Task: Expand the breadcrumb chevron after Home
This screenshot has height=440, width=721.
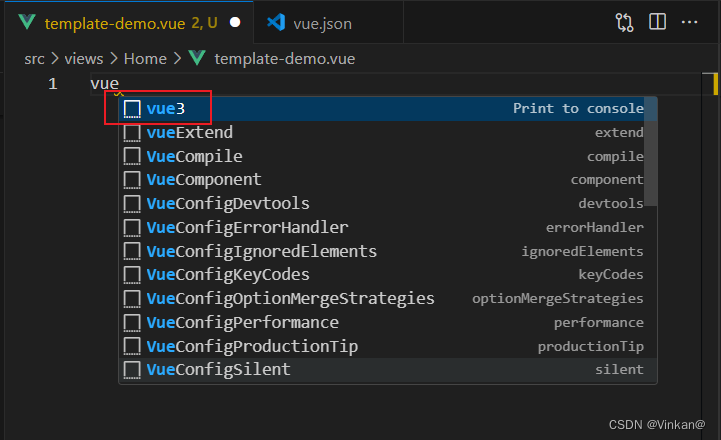Action: click(177, 58)
